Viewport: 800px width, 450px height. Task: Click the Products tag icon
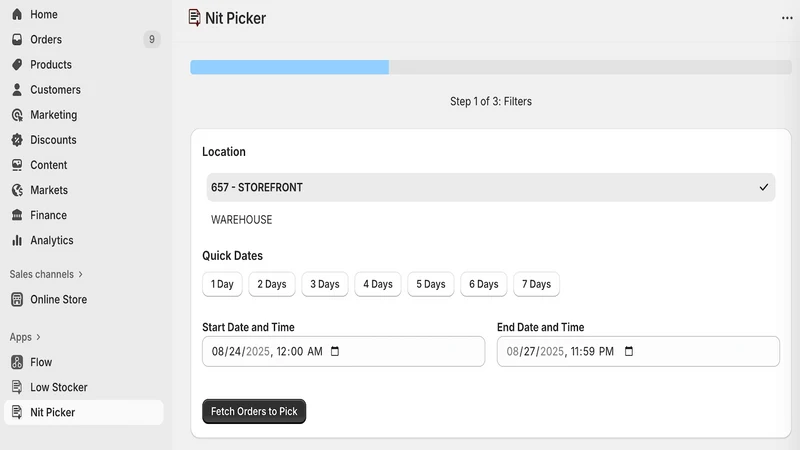tap(17, 64)
